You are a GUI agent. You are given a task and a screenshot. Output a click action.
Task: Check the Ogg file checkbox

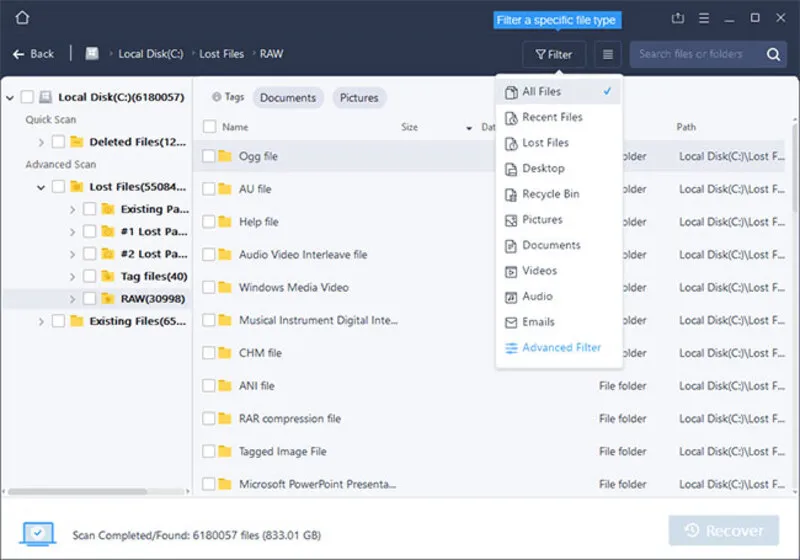[x=209, y=156]
